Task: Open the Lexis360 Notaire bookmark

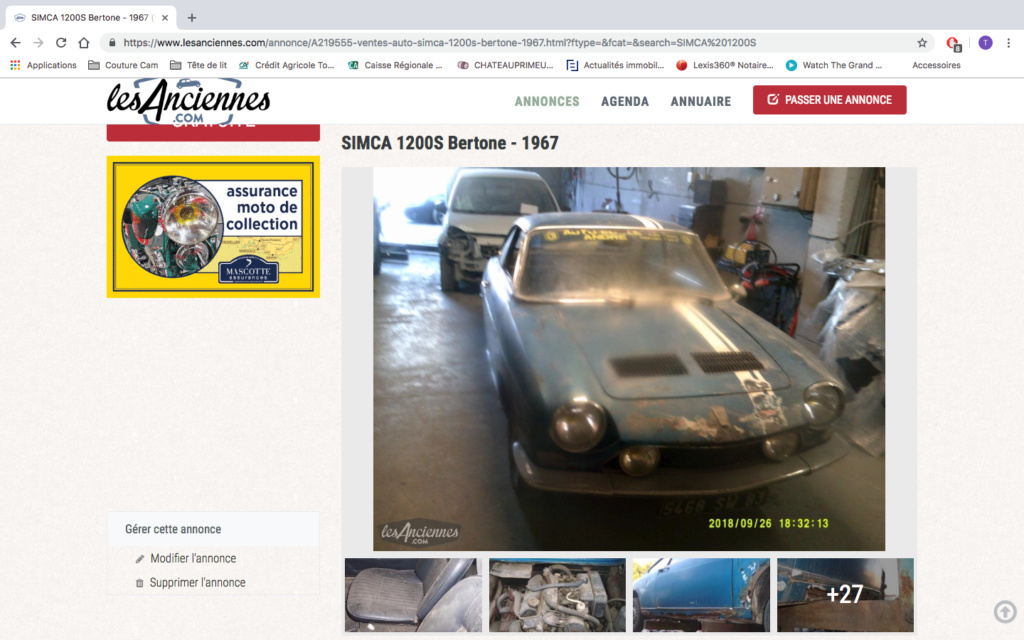Action: 724,65
